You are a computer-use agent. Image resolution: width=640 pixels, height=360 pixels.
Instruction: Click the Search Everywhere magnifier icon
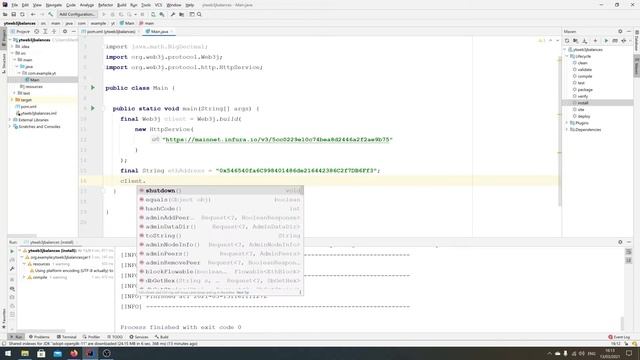pyautogui.click(x=199, y=14)
